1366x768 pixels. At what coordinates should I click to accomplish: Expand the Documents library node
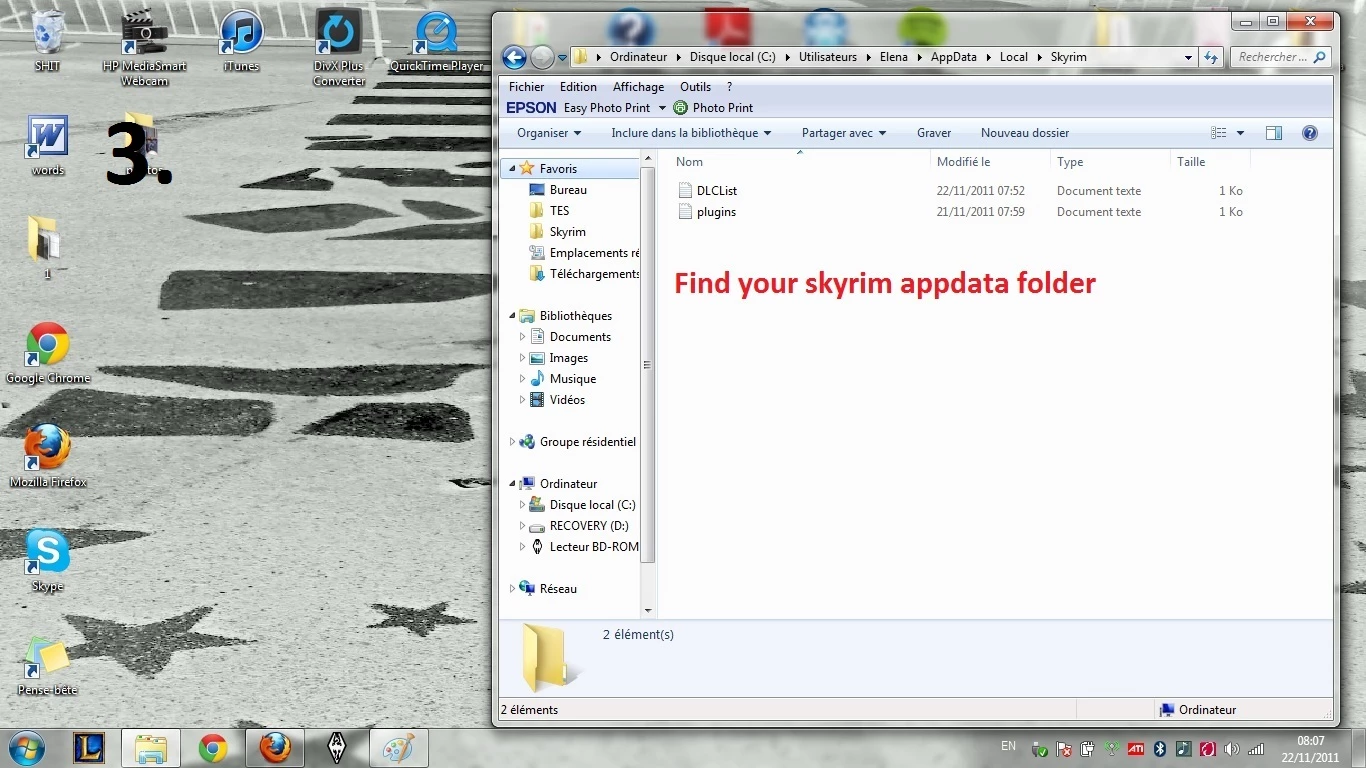coord(522,337)
